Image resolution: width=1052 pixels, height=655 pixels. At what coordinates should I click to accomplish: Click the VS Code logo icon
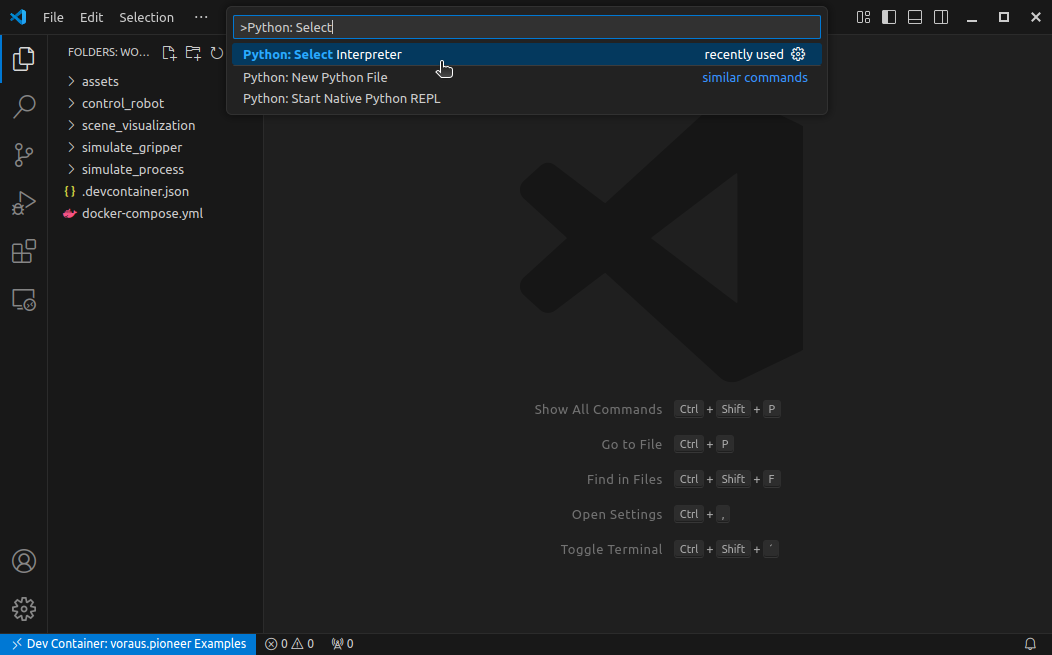coord(18,17)
